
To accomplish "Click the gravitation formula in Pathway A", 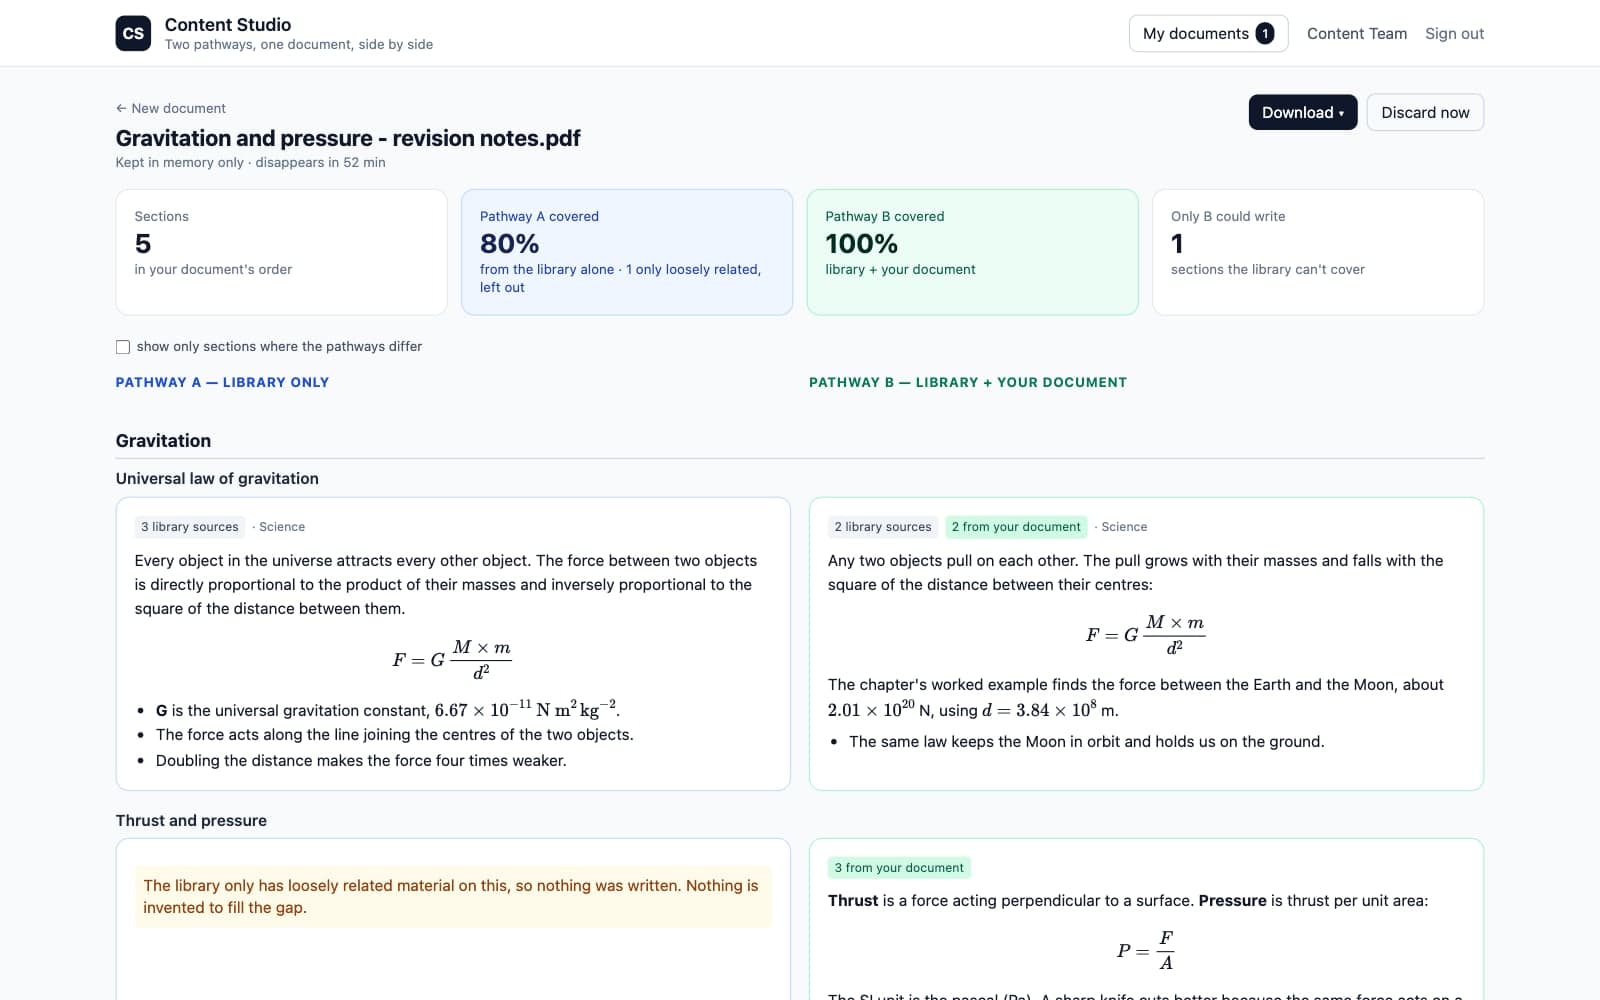I will point(452,659).
